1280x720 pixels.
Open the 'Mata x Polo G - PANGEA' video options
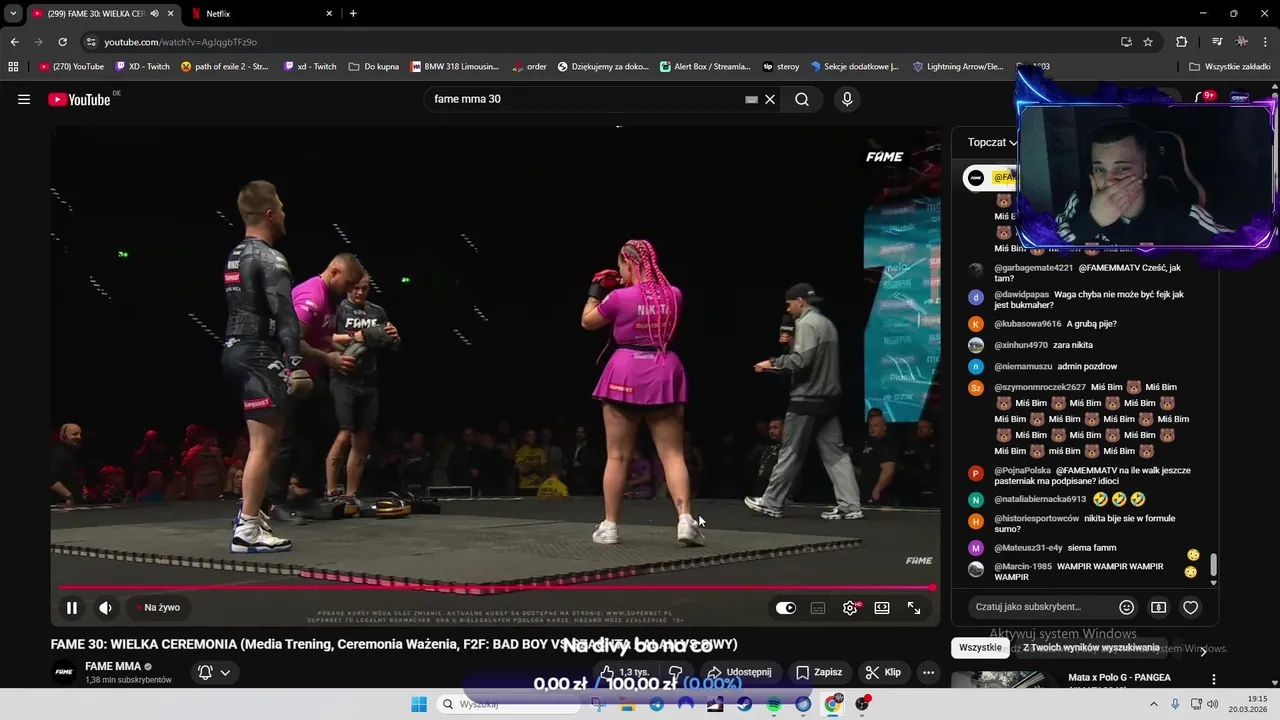(x=1214, y=679)
